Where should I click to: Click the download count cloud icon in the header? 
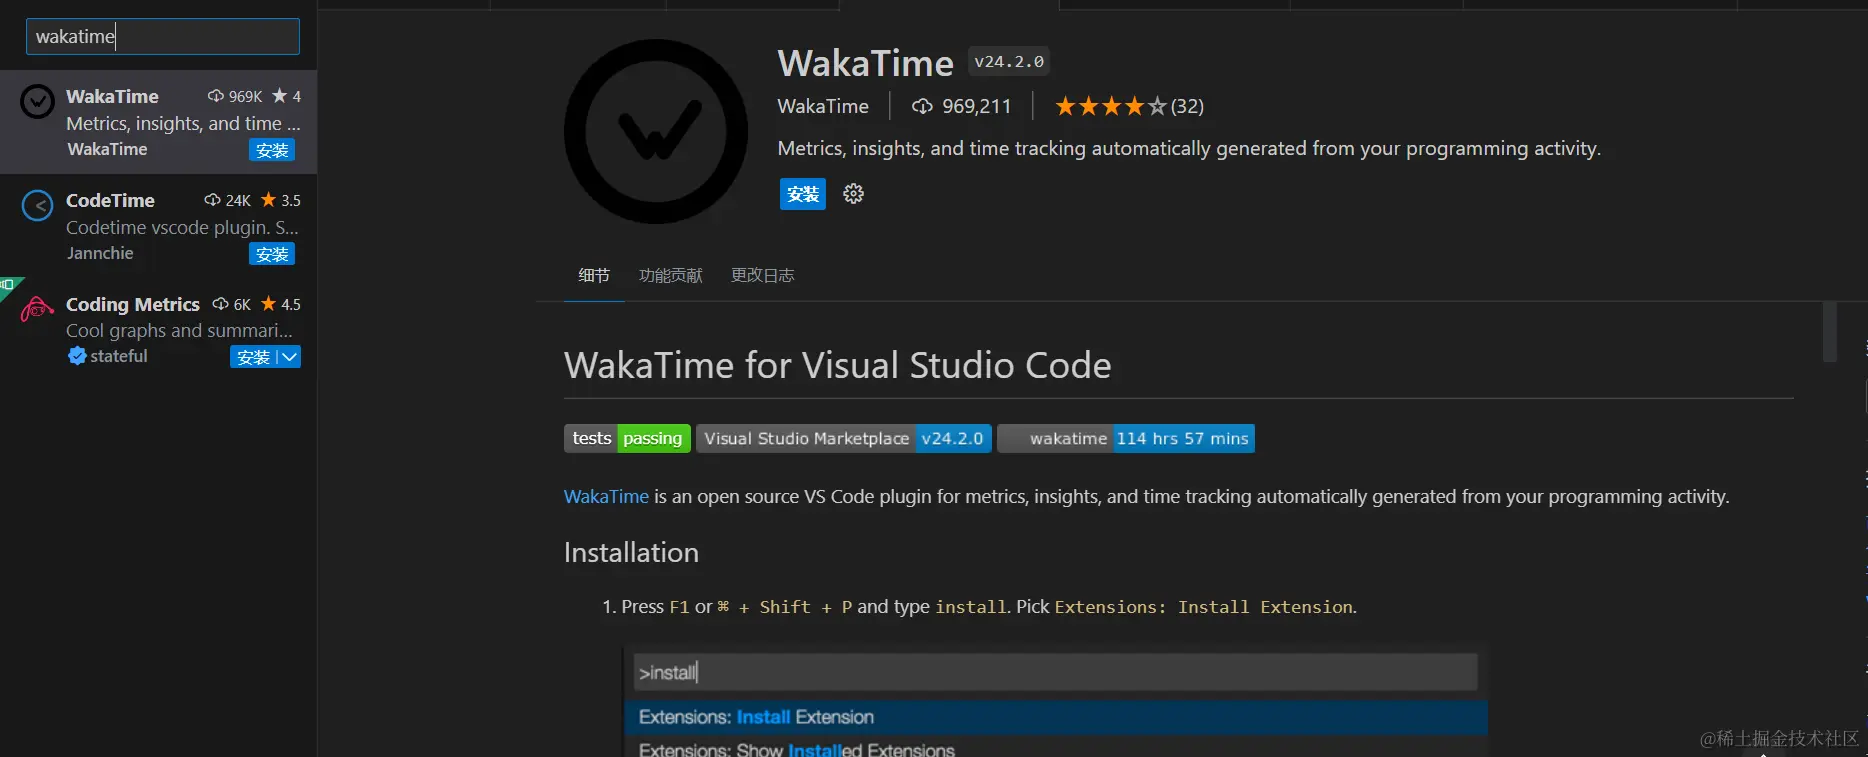click(922, 106)
